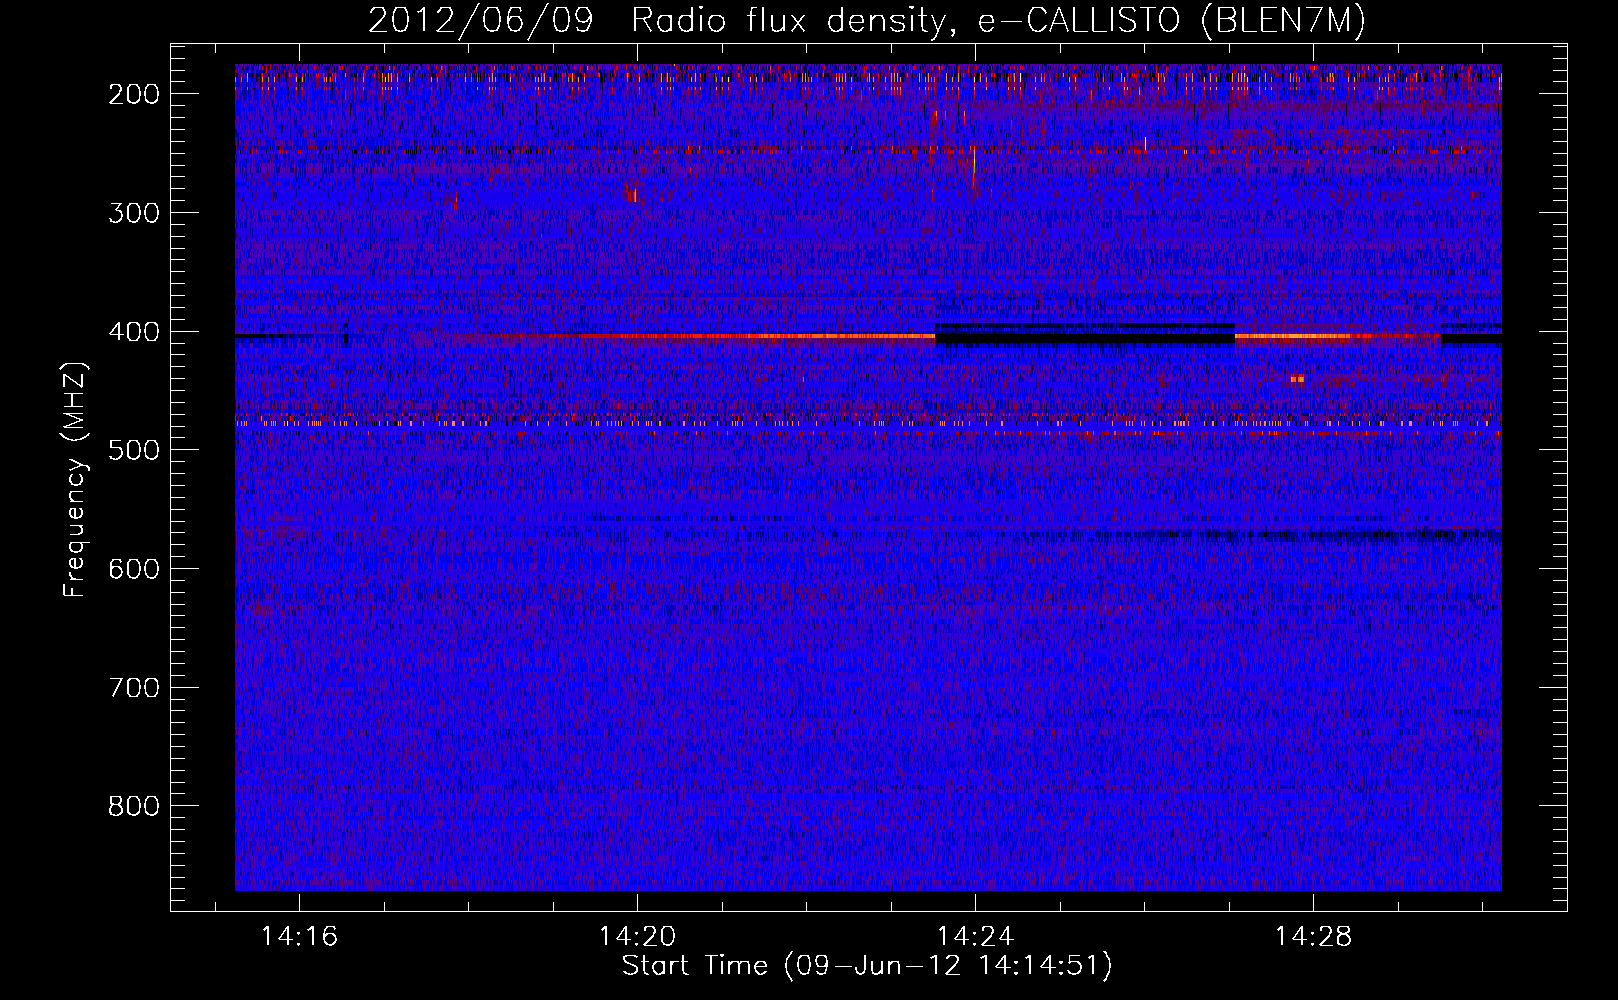Click the "Frequency (MHZ)" axis label
This screenshot has width=1618, height=1000.
[75, 480]
